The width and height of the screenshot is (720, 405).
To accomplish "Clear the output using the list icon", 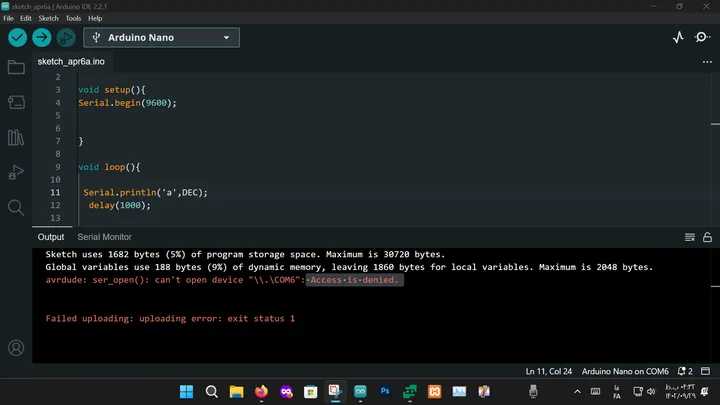I will tap(690, 237).
